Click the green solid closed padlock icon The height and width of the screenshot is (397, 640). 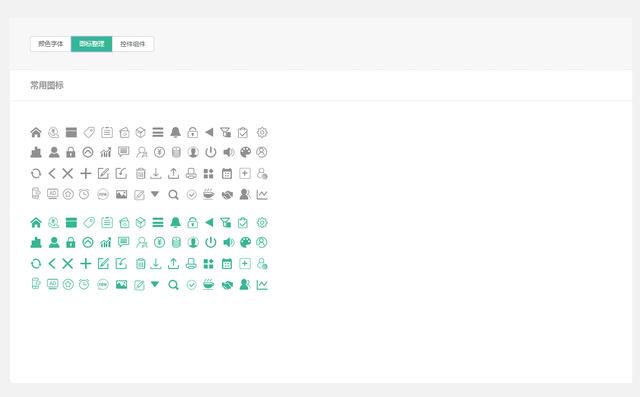pos(71,242)
